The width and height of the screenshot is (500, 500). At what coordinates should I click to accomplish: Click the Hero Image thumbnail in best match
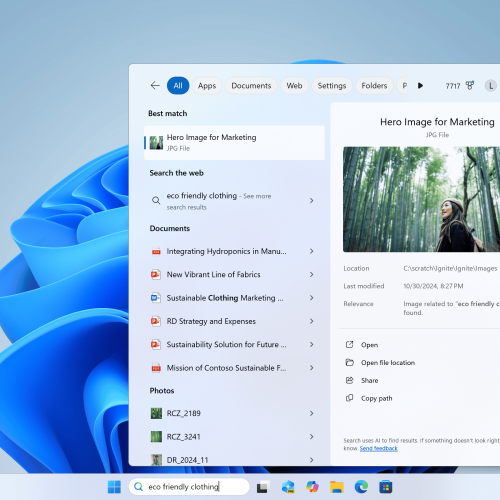click(x=156, y=143)
